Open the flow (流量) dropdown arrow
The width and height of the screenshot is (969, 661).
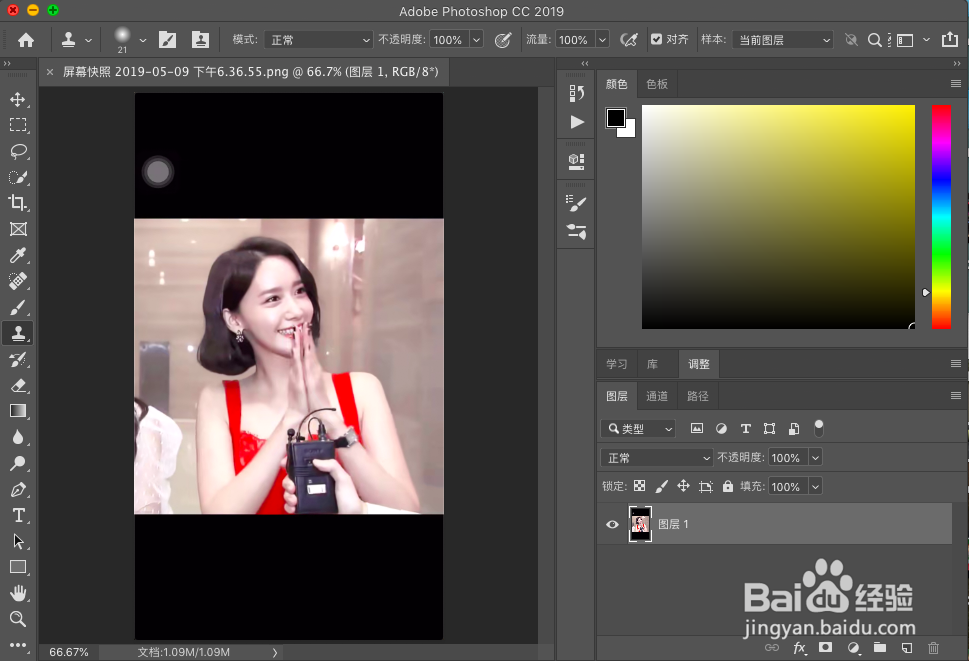(x=603, y=40)
